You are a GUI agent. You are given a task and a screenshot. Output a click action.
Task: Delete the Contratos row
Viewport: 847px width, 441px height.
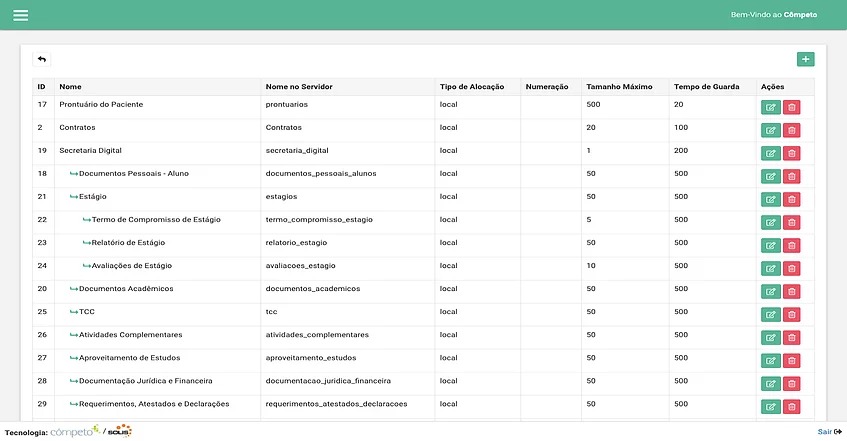[792, 130]
